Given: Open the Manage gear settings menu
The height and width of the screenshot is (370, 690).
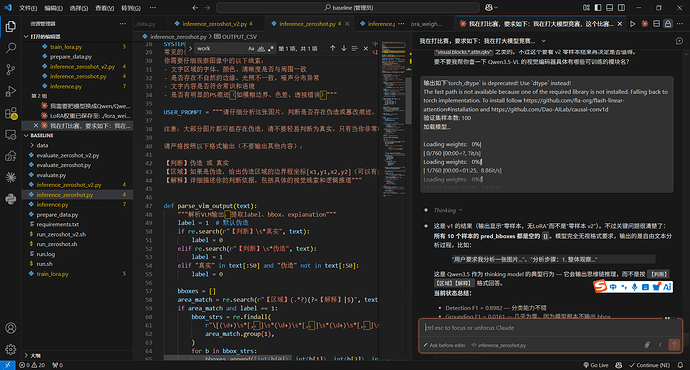Looking at the screenshot, I should [11, 349].
